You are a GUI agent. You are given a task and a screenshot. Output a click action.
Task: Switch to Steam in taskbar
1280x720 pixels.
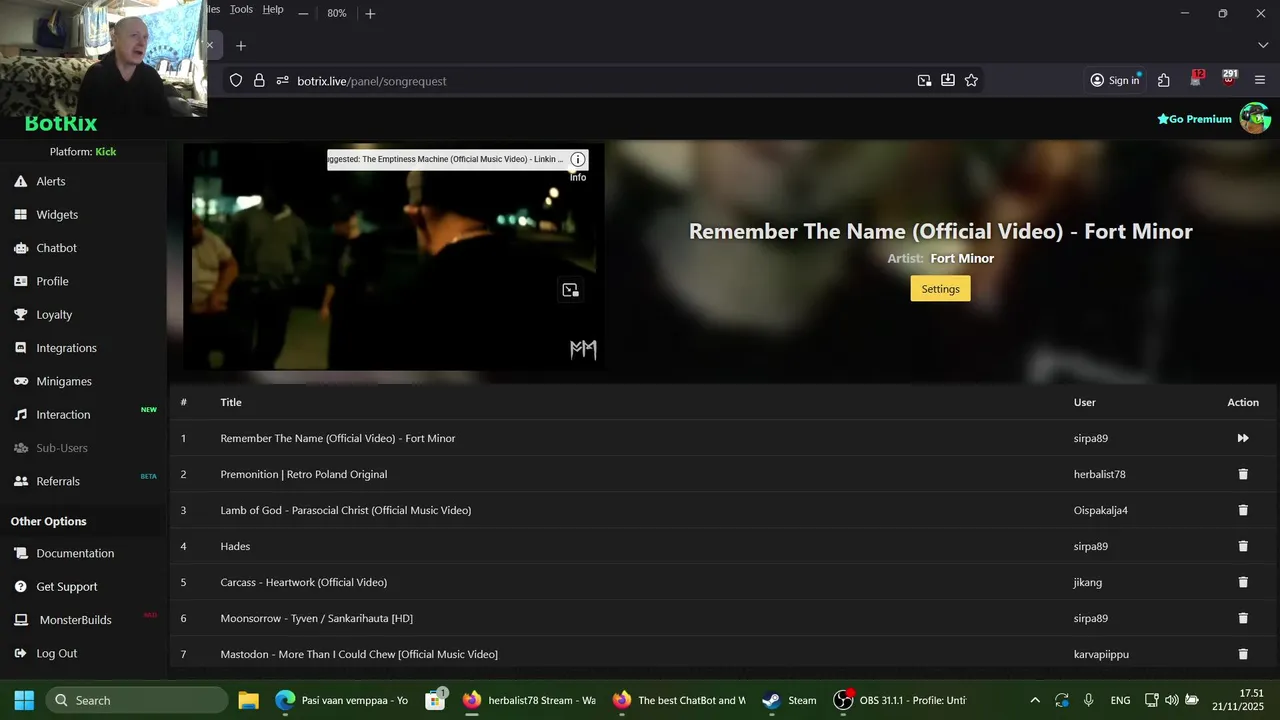pyautogui.click(x=789, y=700)
